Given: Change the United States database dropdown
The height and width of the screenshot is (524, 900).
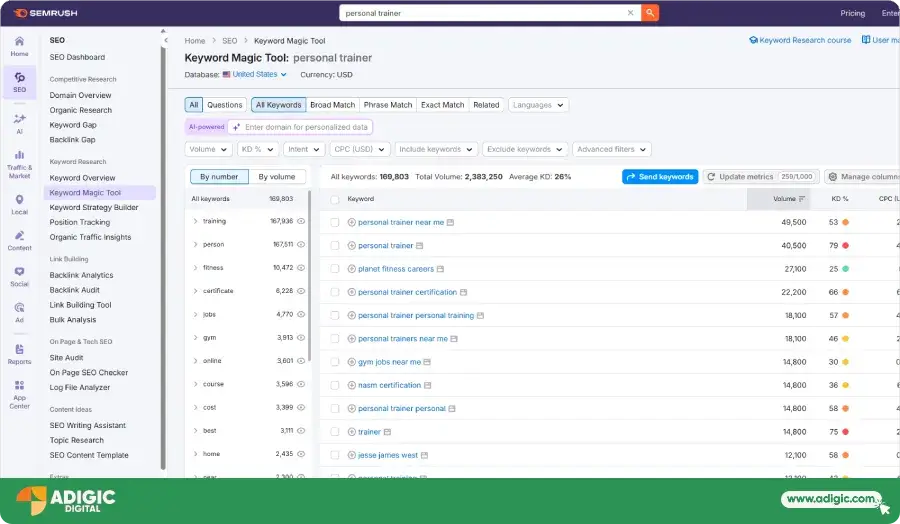Looking at the screenshot, I should pyautogui.click(x=255, y=75).
